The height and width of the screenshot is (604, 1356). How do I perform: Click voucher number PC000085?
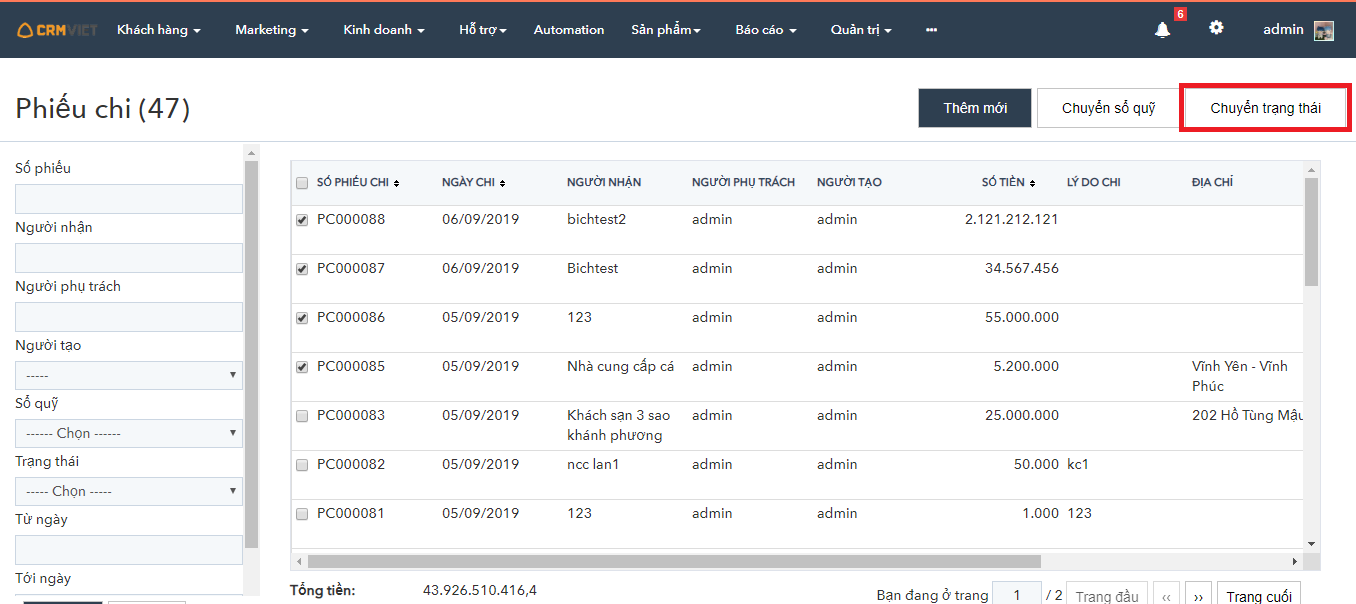(x=351, y=367)
